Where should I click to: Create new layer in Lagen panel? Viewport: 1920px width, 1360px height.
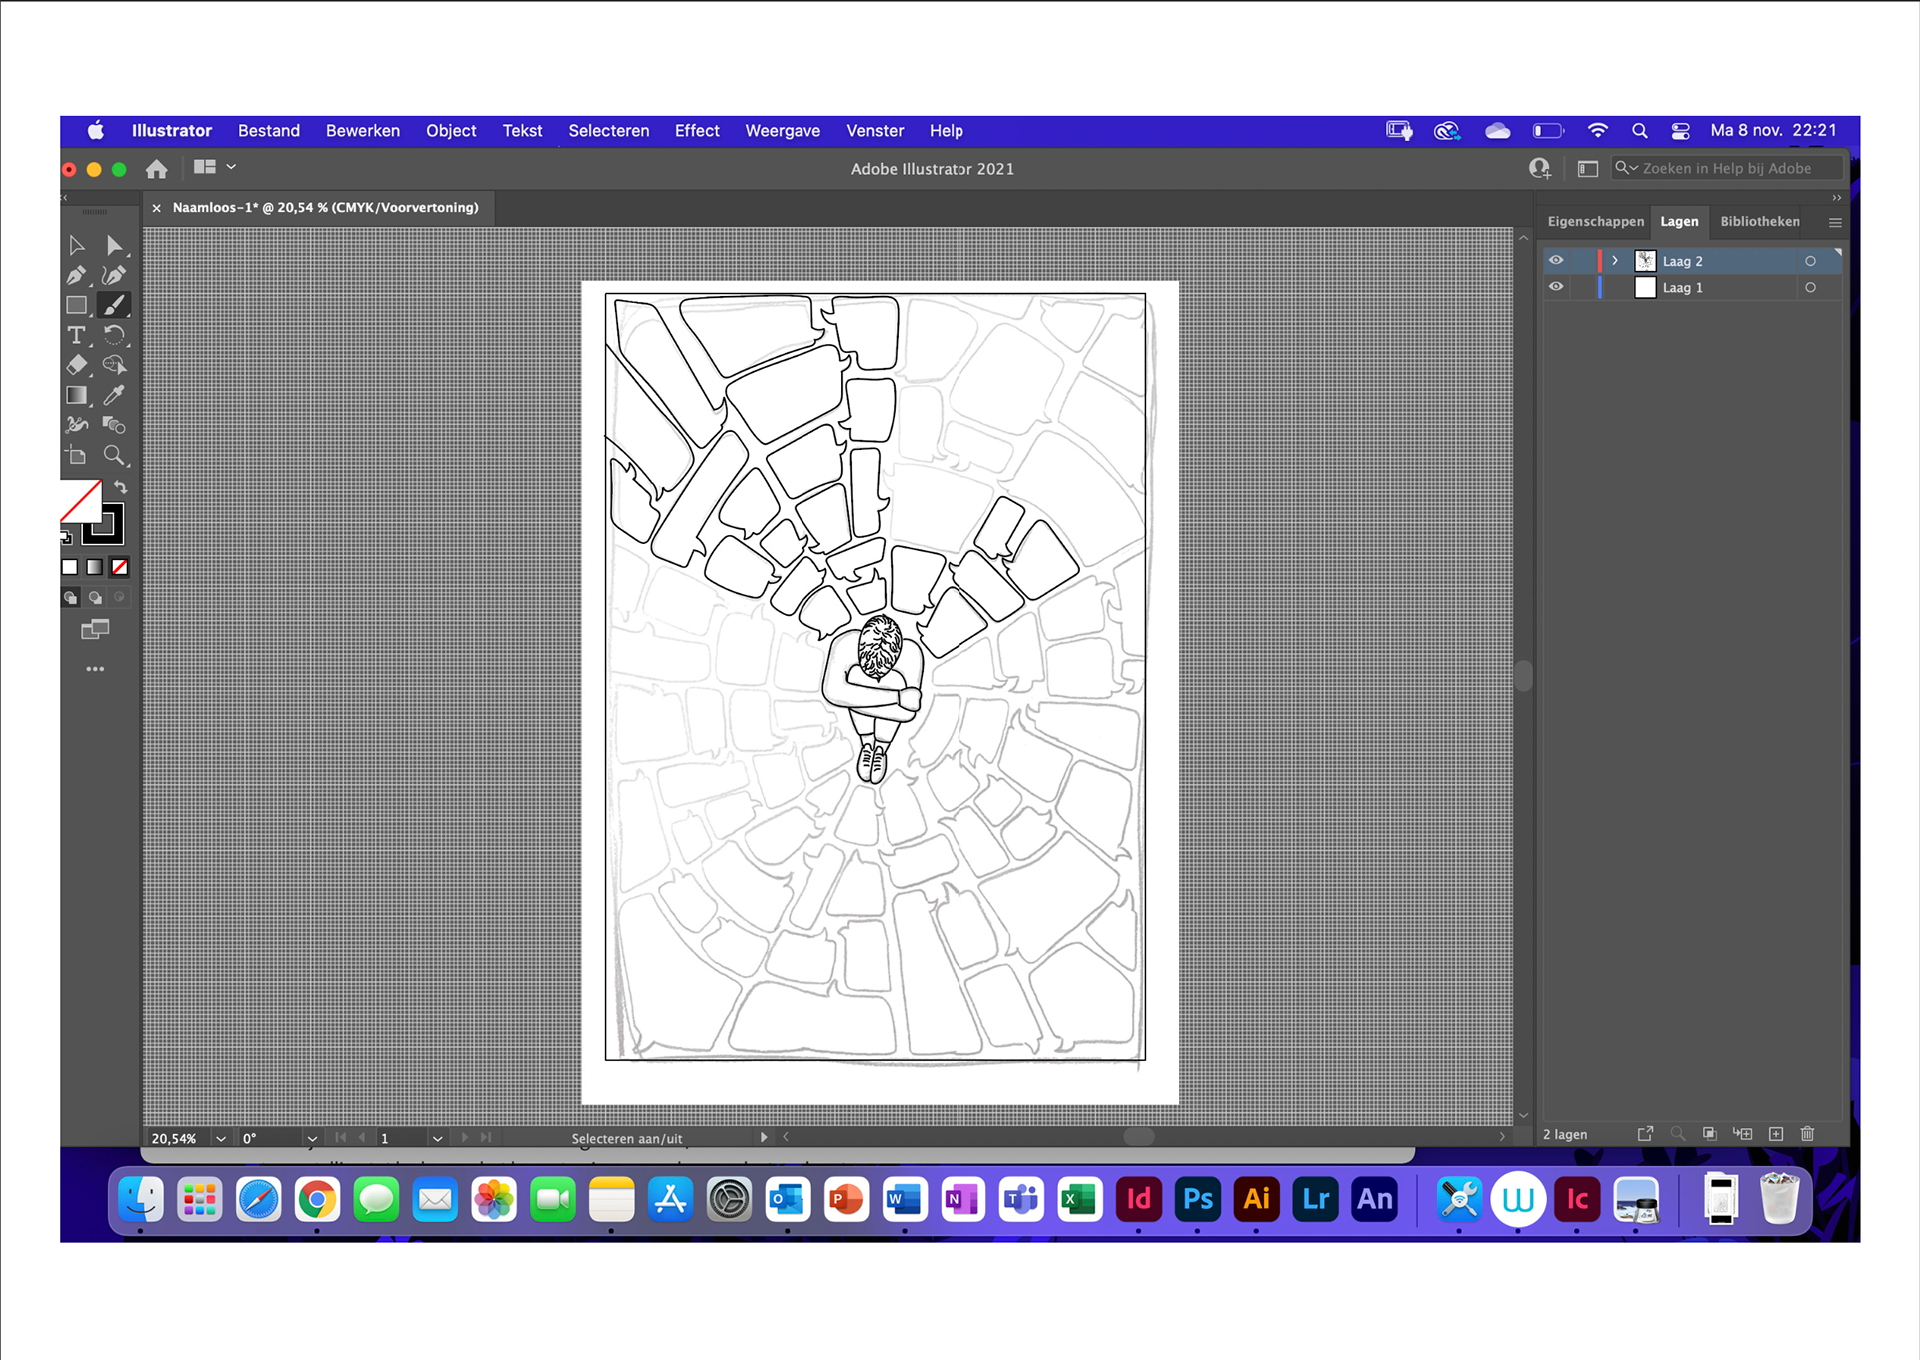point(1776,1134)
